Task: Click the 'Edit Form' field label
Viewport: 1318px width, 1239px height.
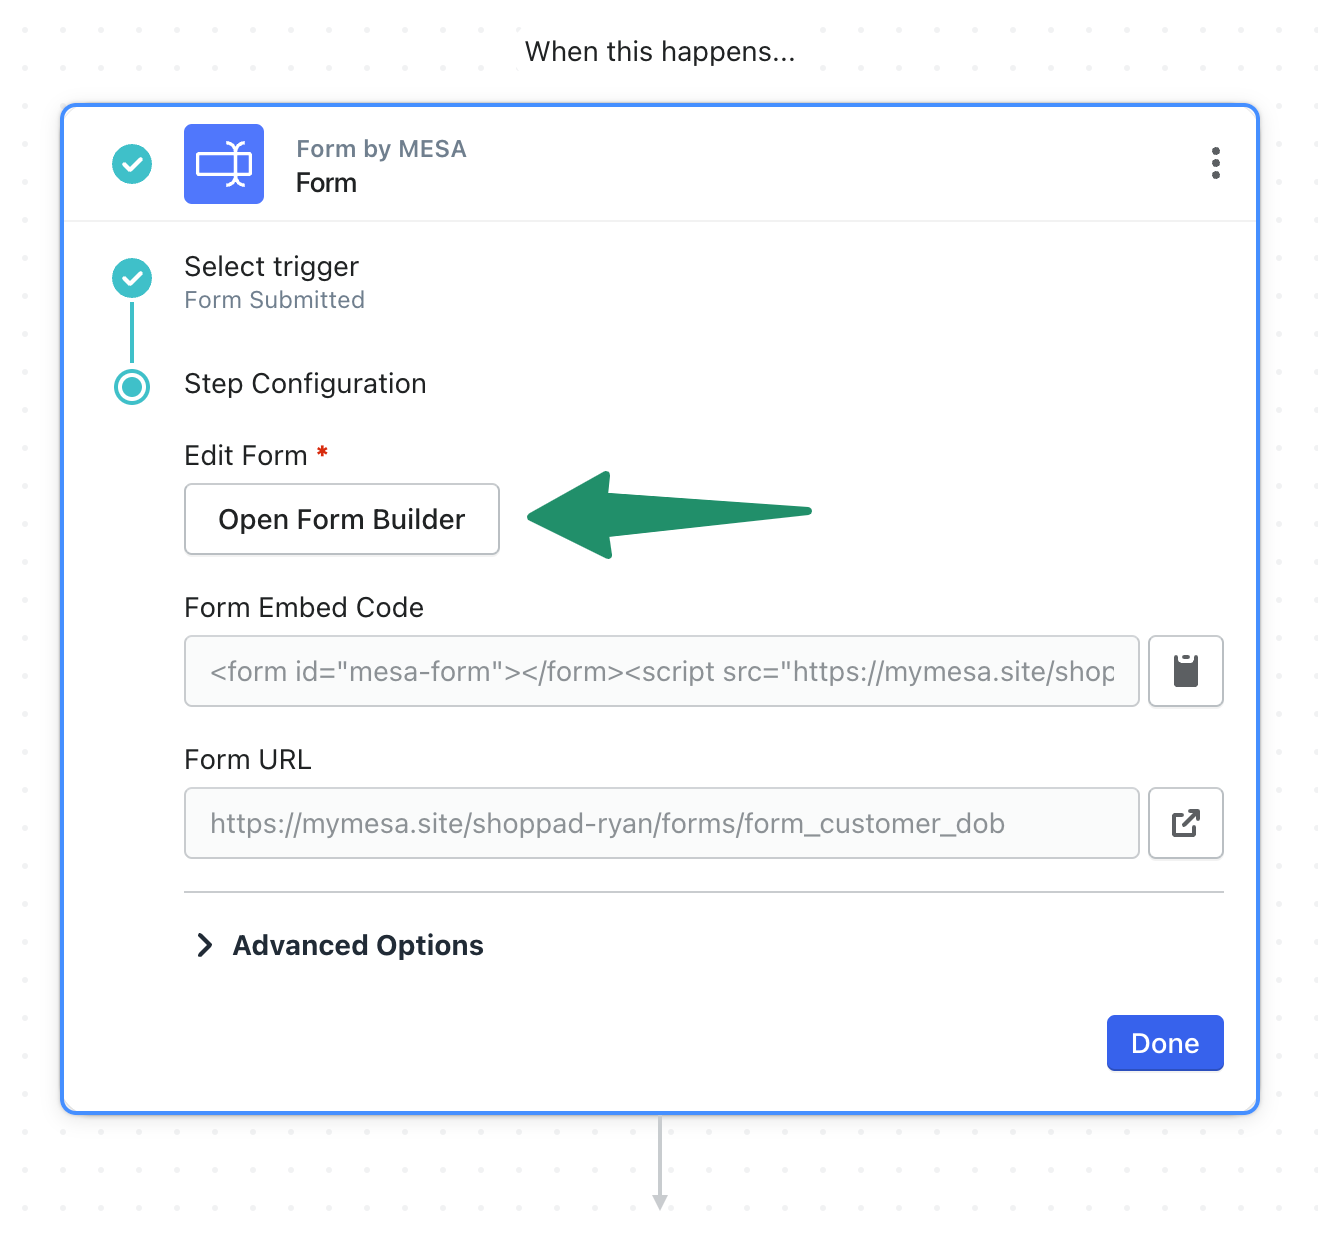Action: pos(246,455)
